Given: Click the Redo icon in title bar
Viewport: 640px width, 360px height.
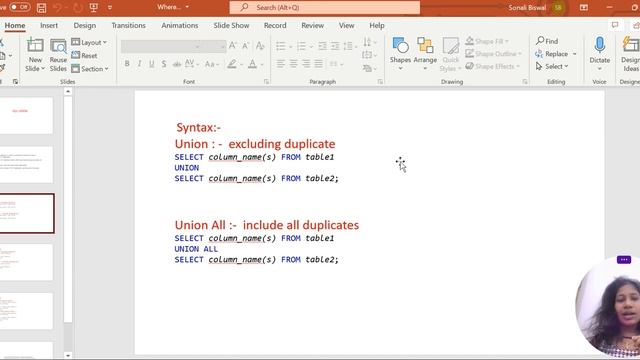Looking at the screenshot, I should [78, 7].
